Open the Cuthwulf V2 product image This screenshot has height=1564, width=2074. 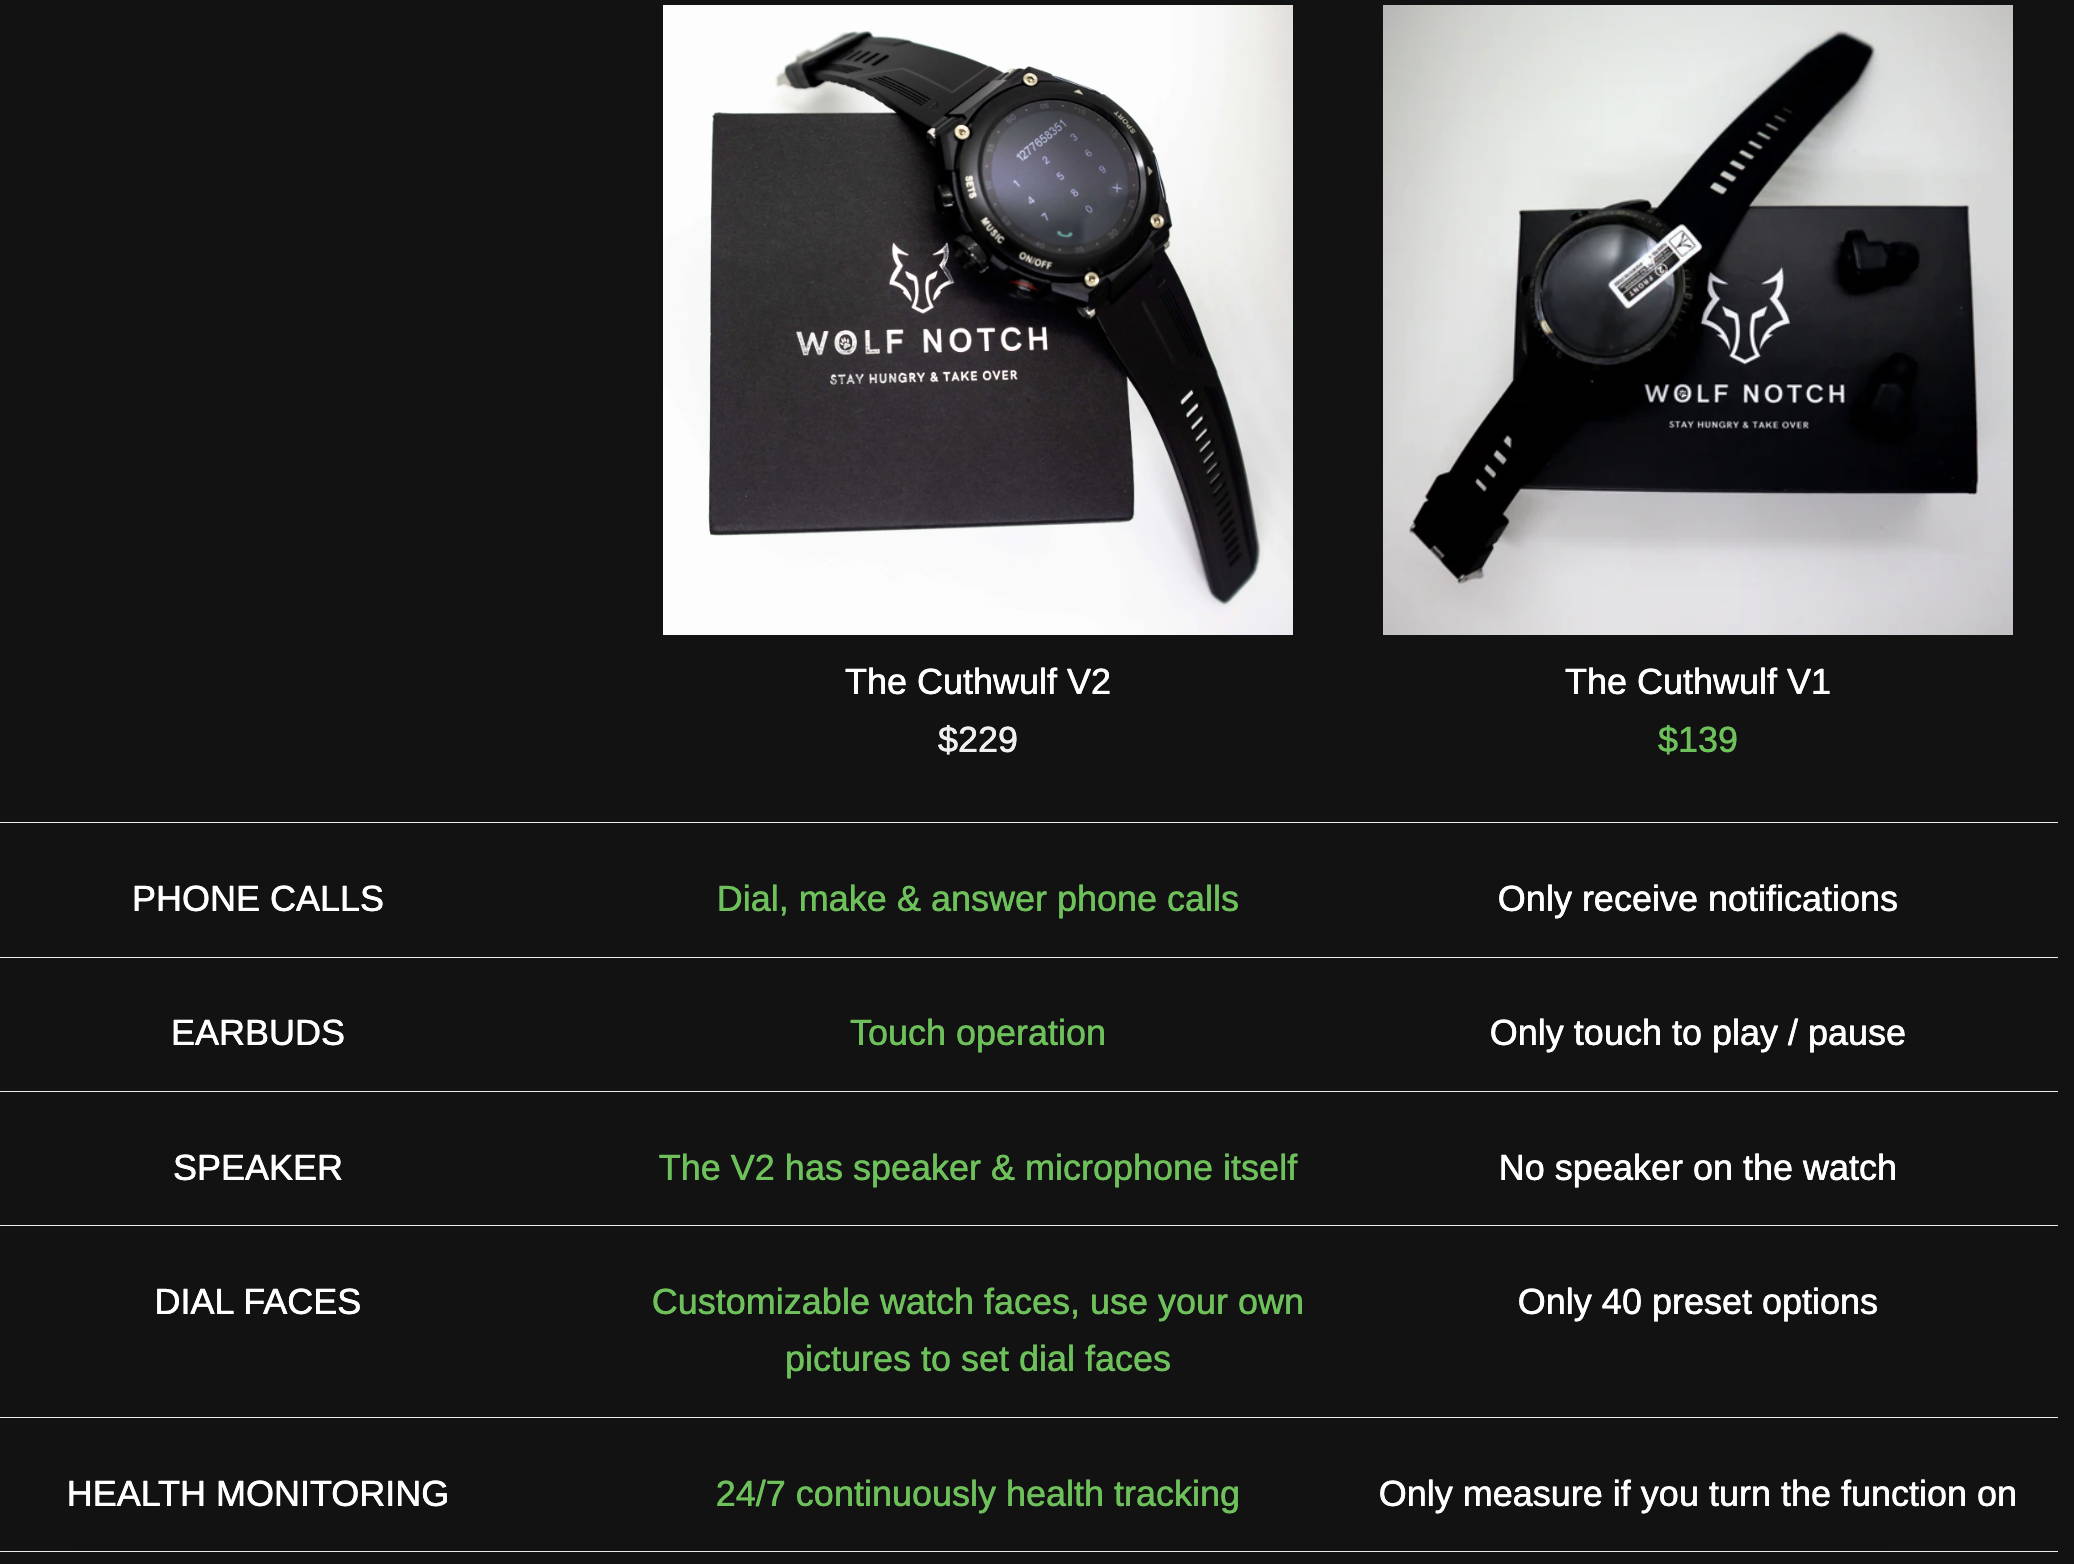point(977,320)
